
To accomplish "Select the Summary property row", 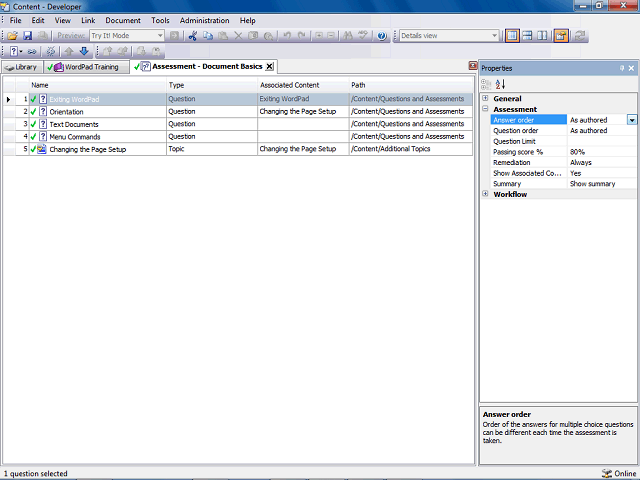I will [x=564, y=184].
